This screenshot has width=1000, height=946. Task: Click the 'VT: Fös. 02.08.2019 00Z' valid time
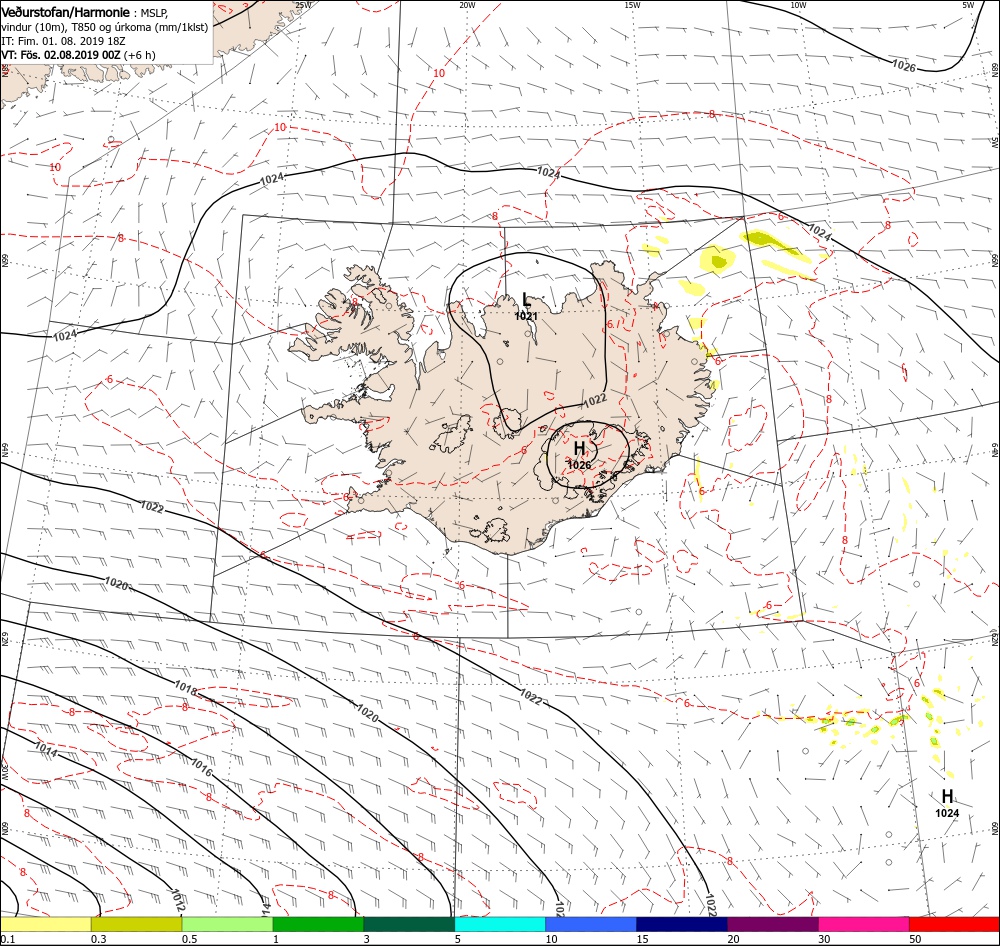(x=61, y=55)
